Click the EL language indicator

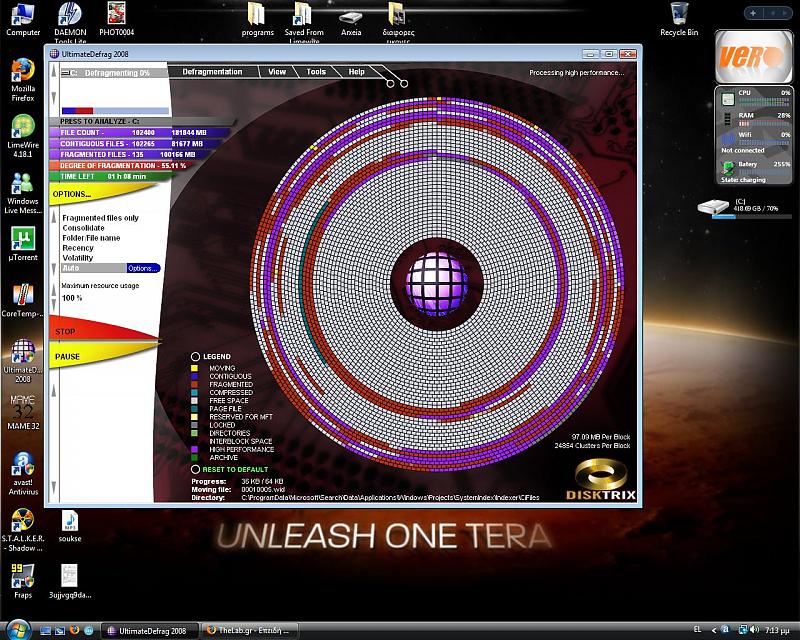point(697,630)
